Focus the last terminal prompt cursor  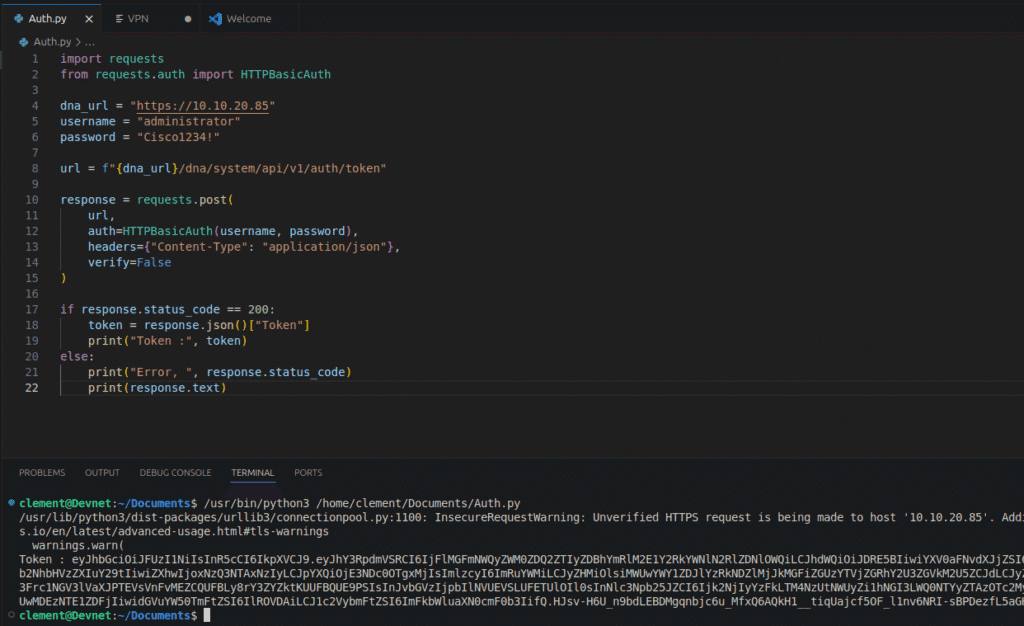[x=207, y=616]
